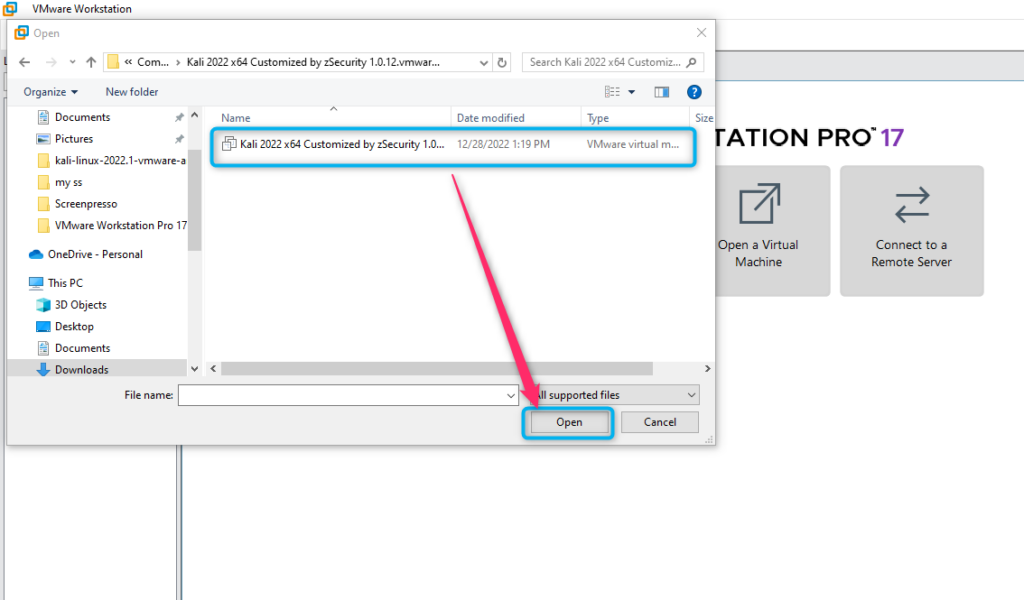Select 3D Objects under This PC
This screenshot has height=600, width=1024.
(x=80, y=305)
